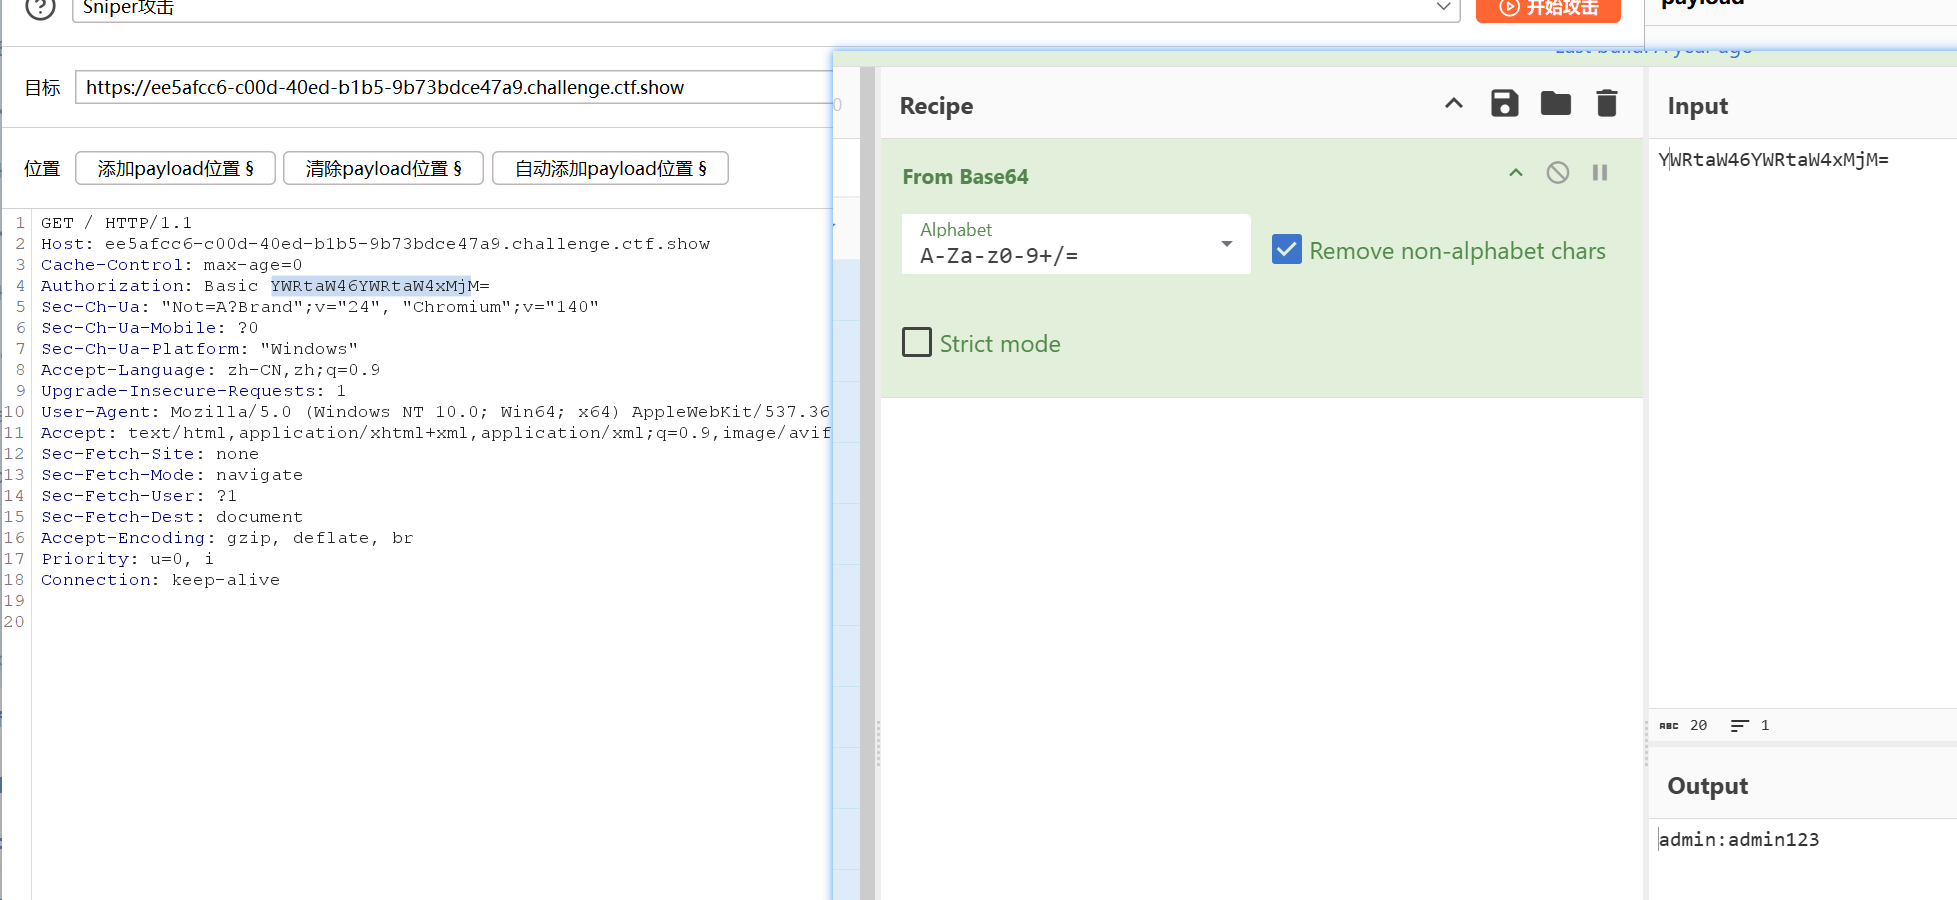Click the Input text containing the Base64 string
Image resolution: width=1957 pixels, height=900 pixels.
tap(1773, 160)
